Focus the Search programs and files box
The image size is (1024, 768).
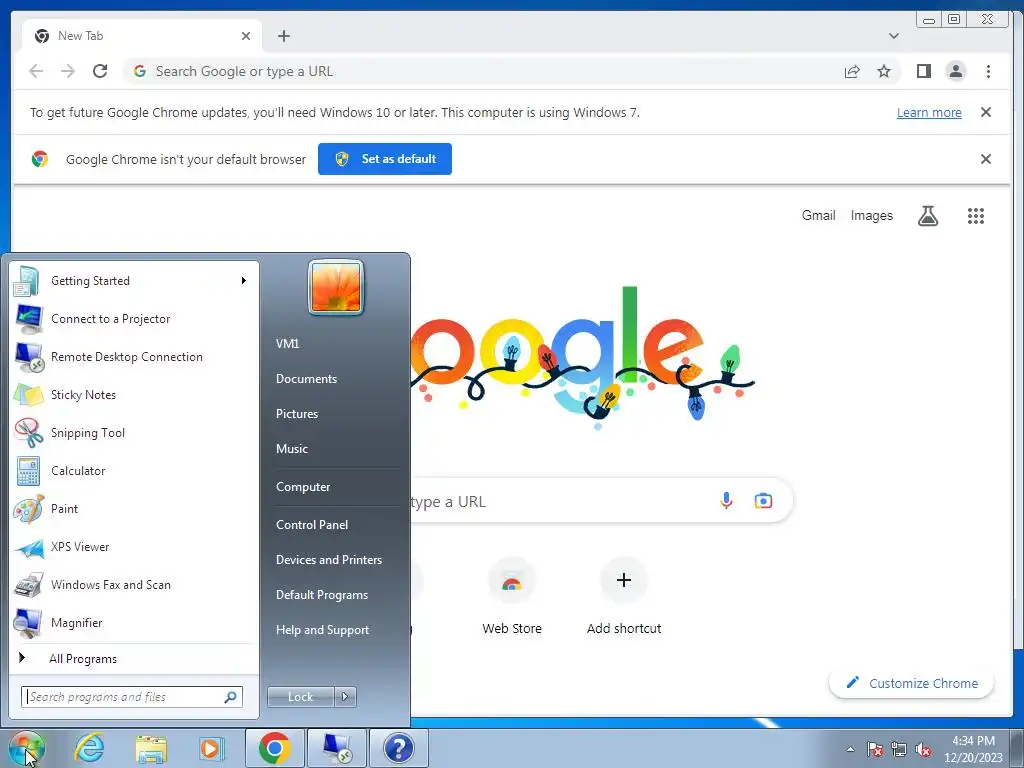point(132,697)
